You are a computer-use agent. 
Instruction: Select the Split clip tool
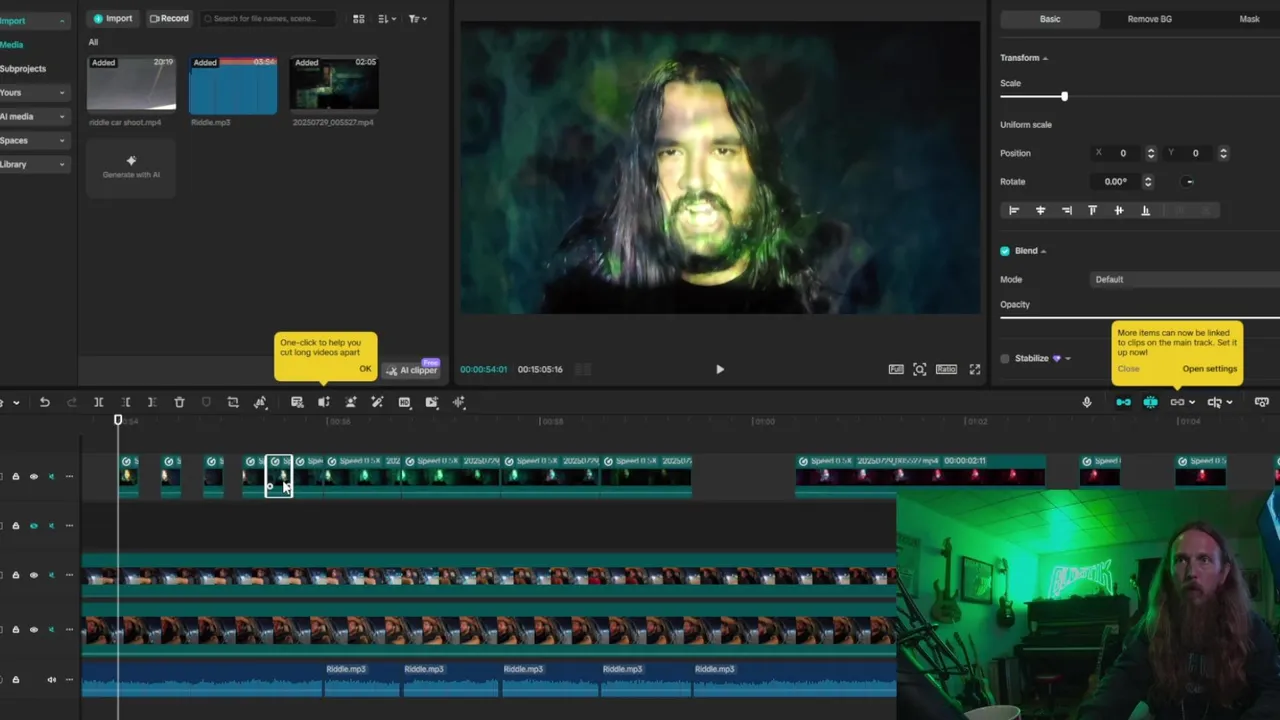[x=98, y=402]
